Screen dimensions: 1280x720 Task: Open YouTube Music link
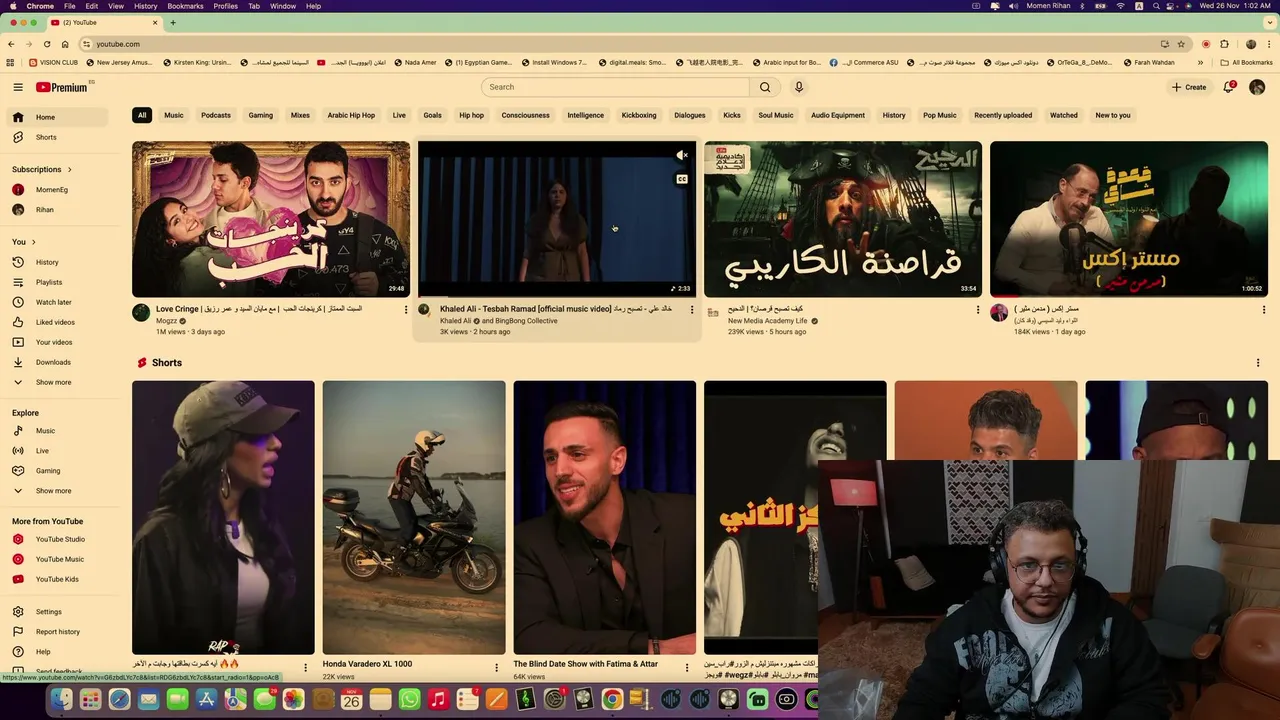pyautogui.click(x=58, y=559)
